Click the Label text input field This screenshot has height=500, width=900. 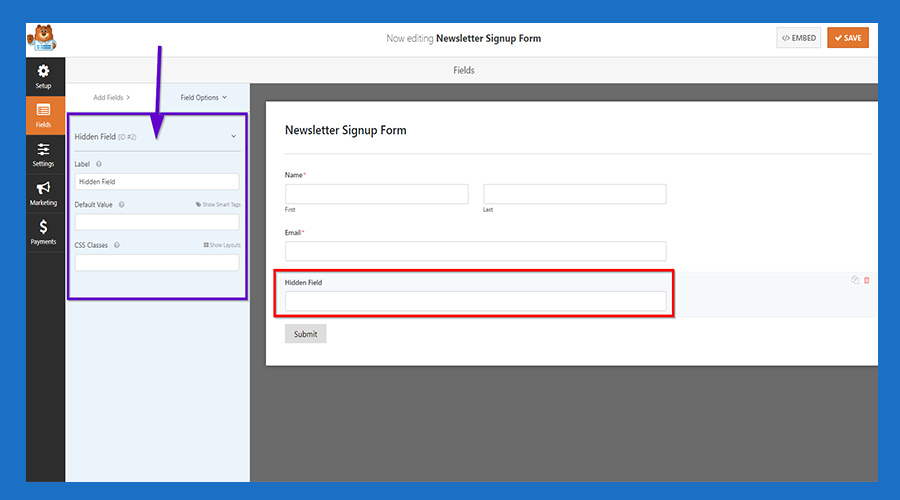[157, 182]
